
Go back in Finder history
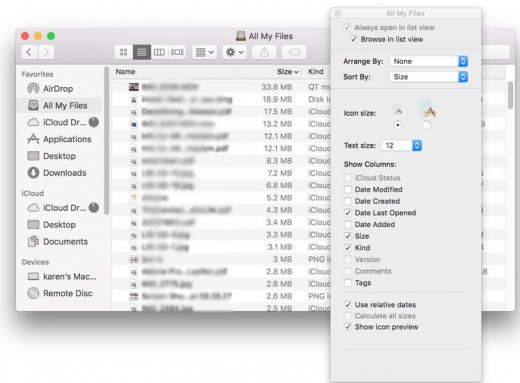(29, 52)
